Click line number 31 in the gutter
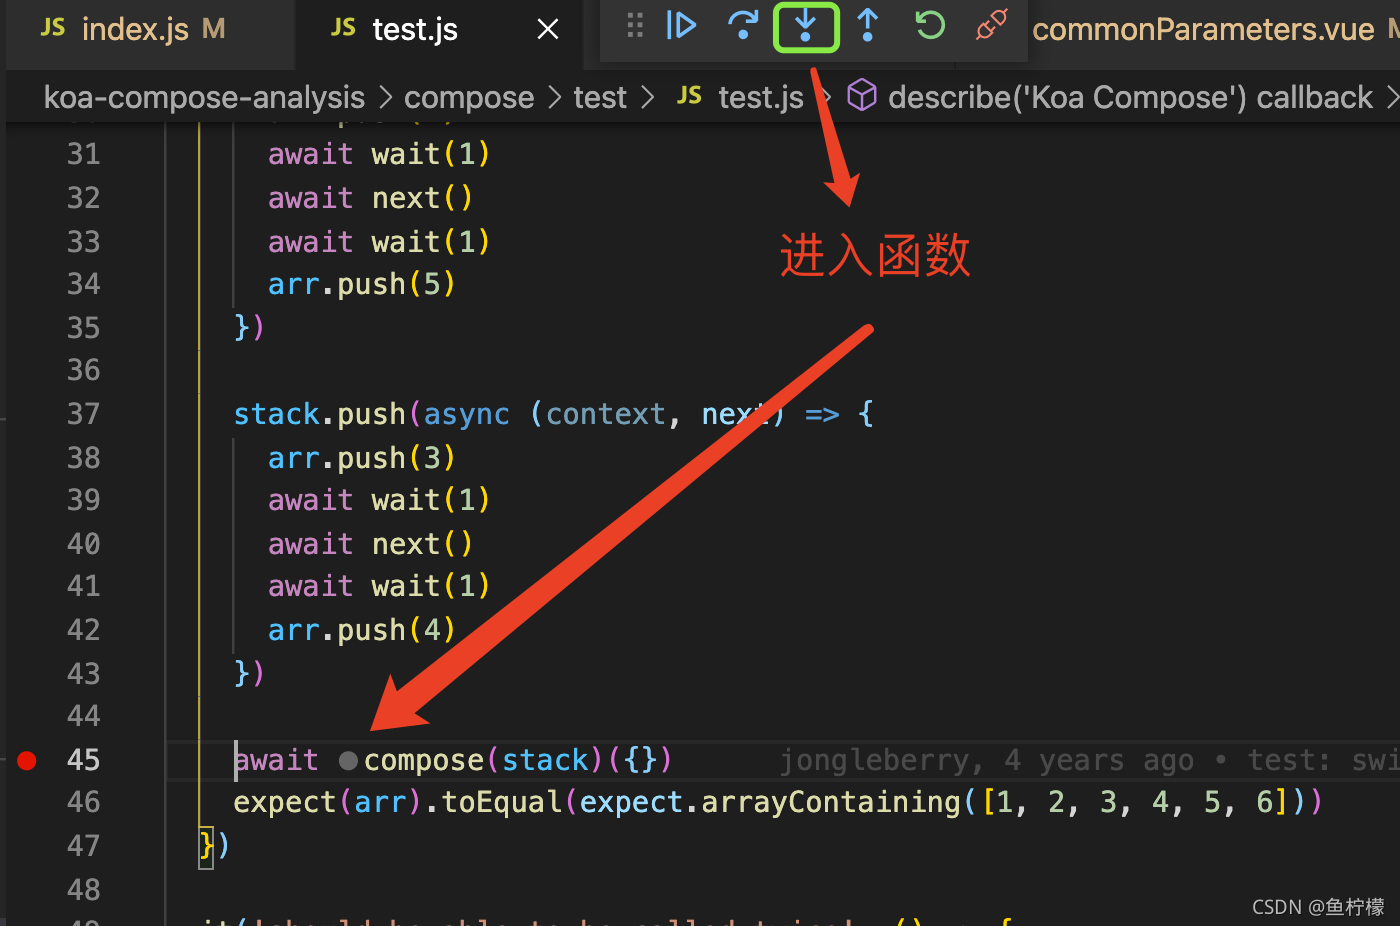Viewport: 1400px width, 926px height. pyautogui.click(x=84, y=154)
